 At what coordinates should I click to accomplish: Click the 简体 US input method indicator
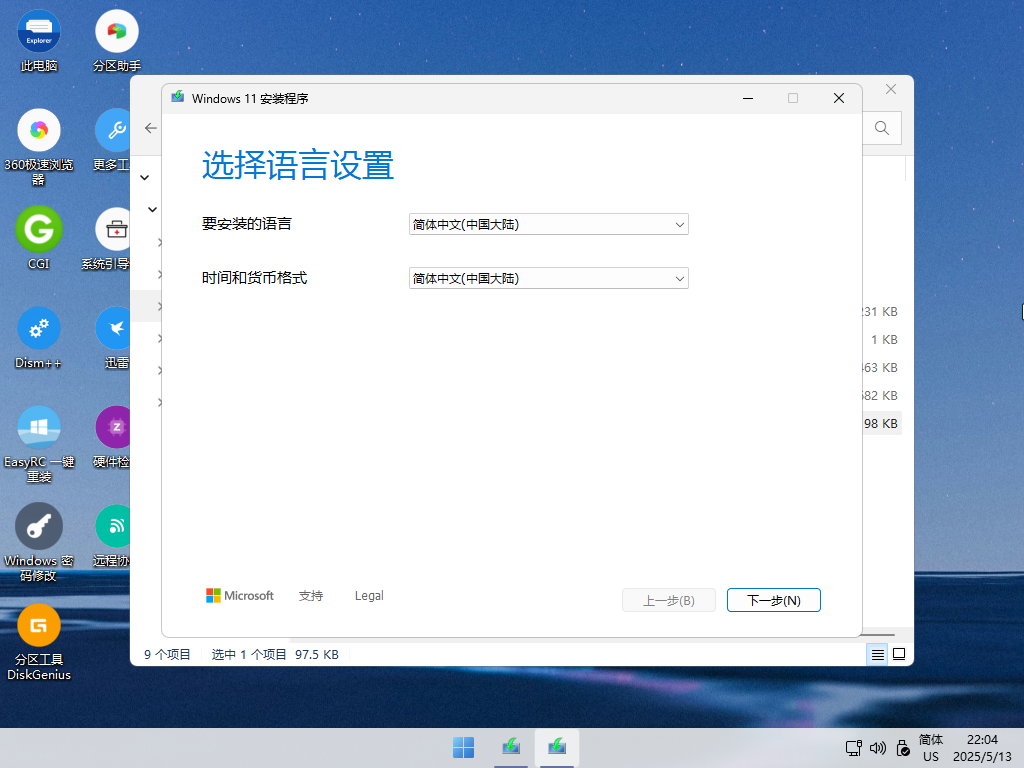[931, 748]
